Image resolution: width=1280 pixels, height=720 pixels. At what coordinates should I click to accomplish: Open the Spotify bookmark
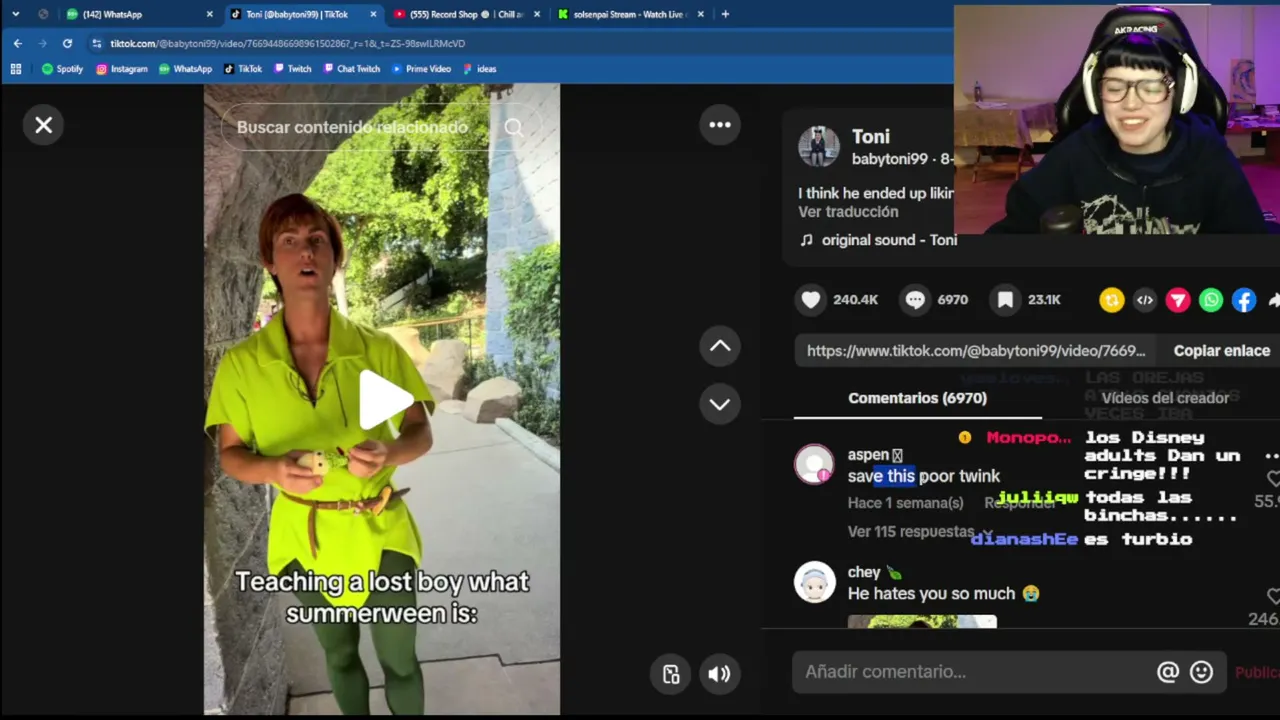[x=62, y=69]
